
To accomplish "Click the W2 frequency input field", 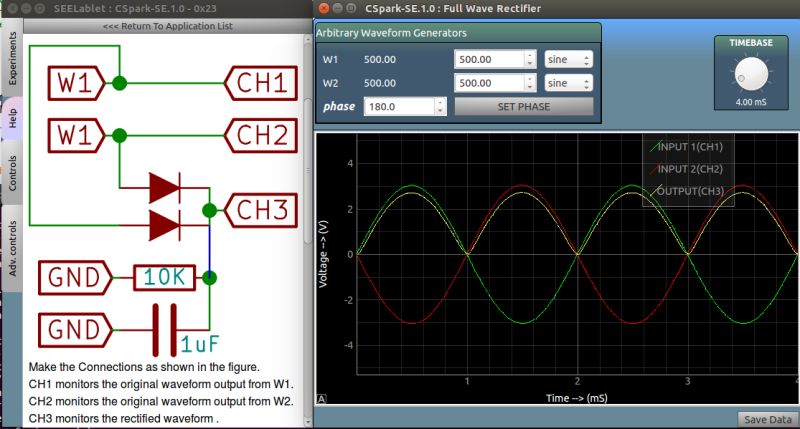I will 489,83.
